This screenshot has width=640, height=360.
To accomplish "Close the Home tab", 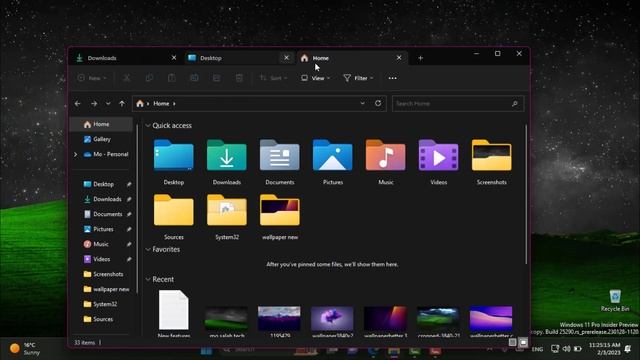I will tap(399, 58).
